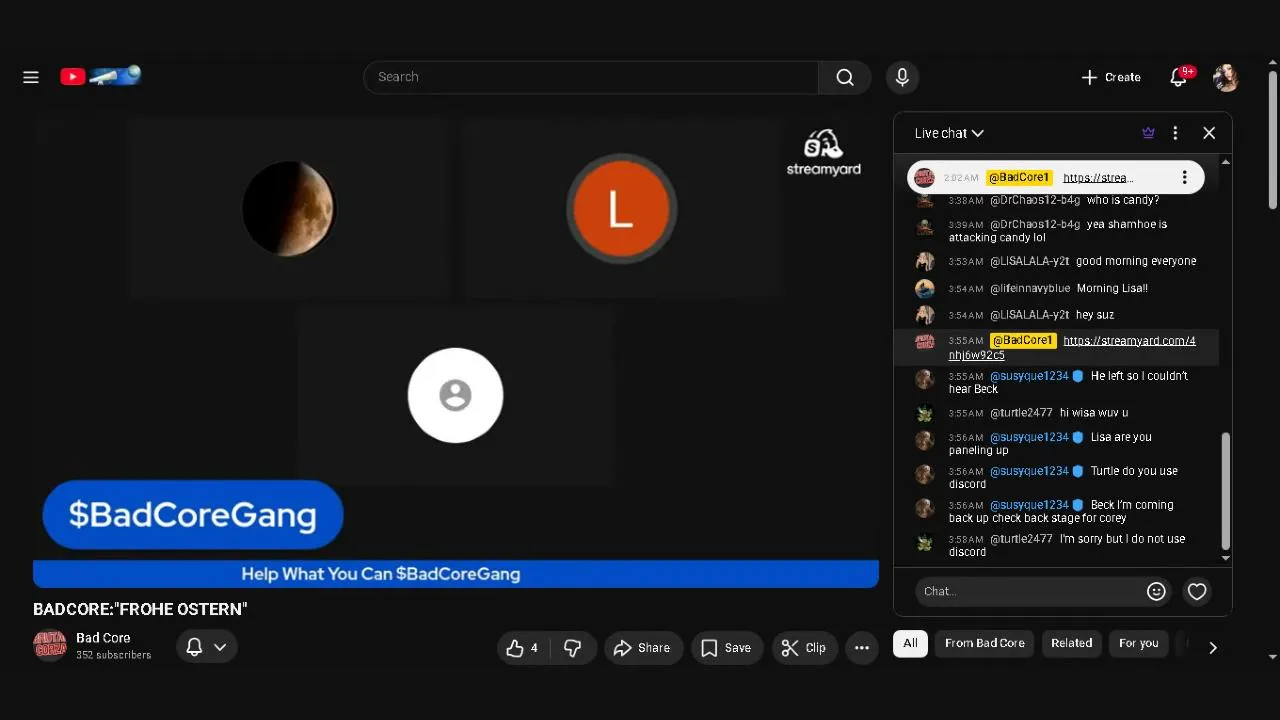Click susyque1234 'Lisa are you paneling up'
Screen dimensions: 1280x720
(x=1056, y=443)
